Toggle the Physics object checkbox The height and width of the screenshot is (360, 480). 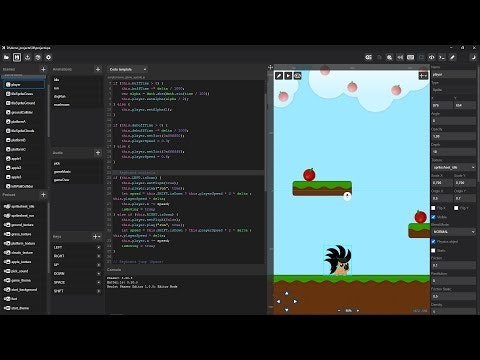[433, 241]
